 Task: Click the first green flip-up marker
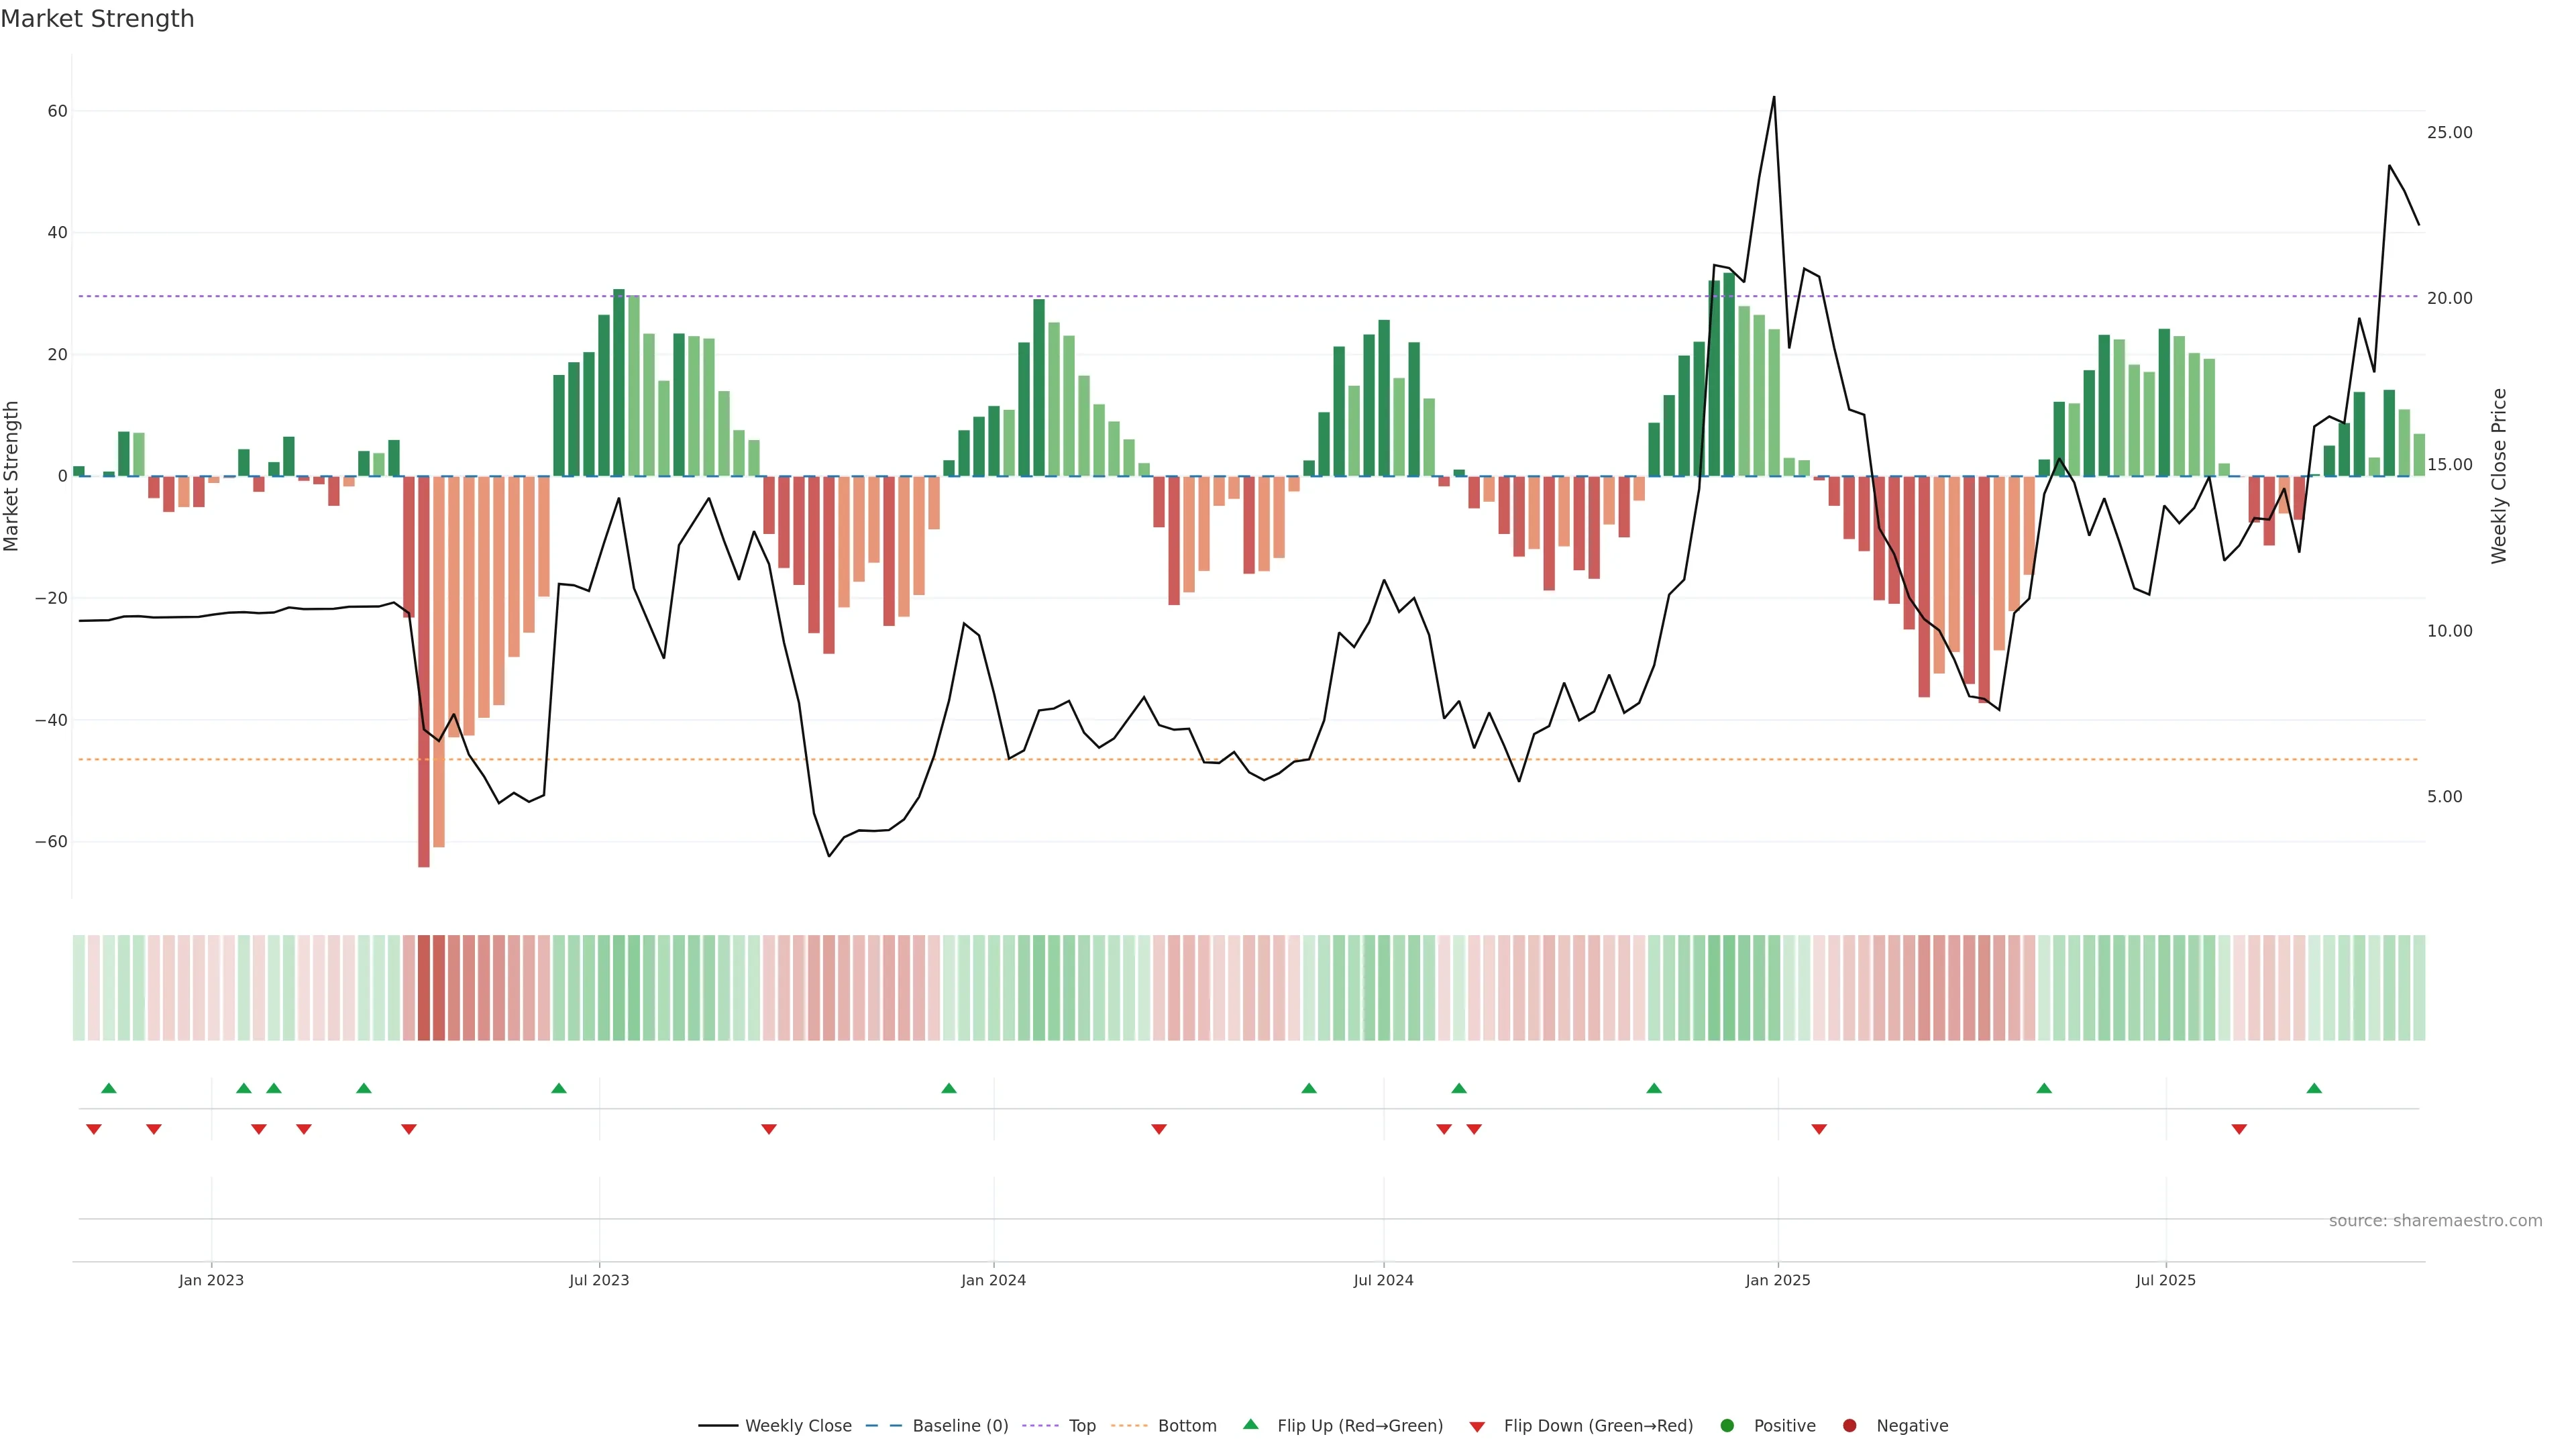(109, 1088)
